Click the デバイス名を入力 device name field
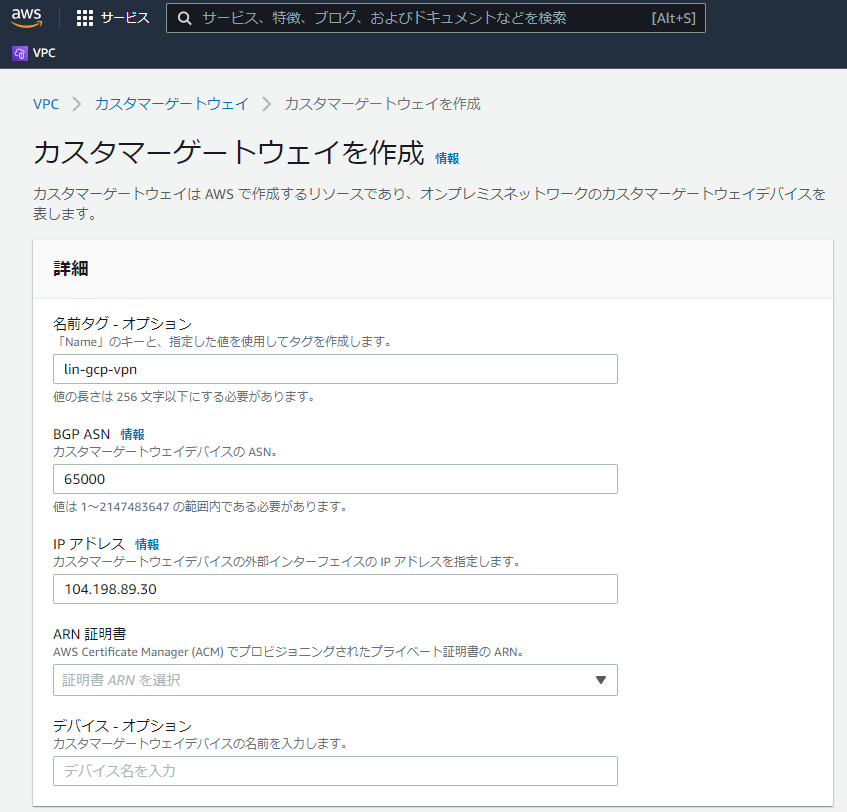Screen dimensions: 847x812 click(x=335, y=771)
